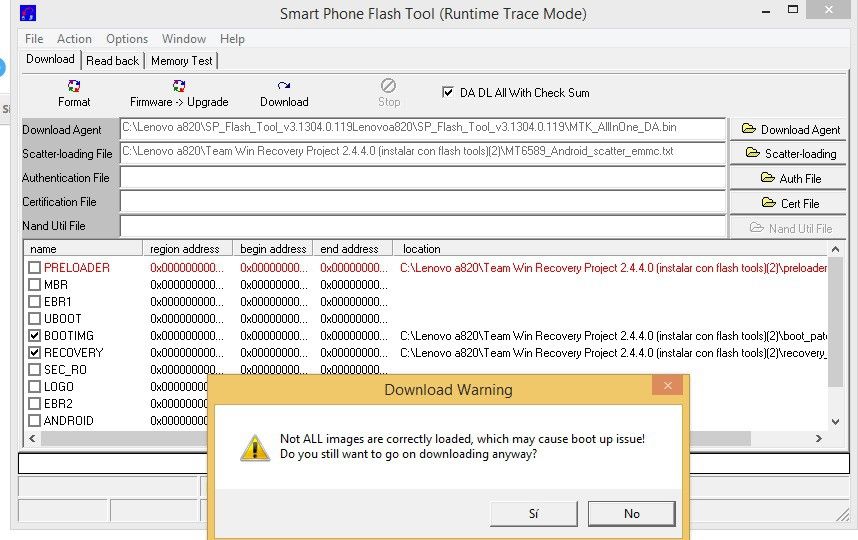
Task: Close the Download Warning dialog
Action: [668, 386]
